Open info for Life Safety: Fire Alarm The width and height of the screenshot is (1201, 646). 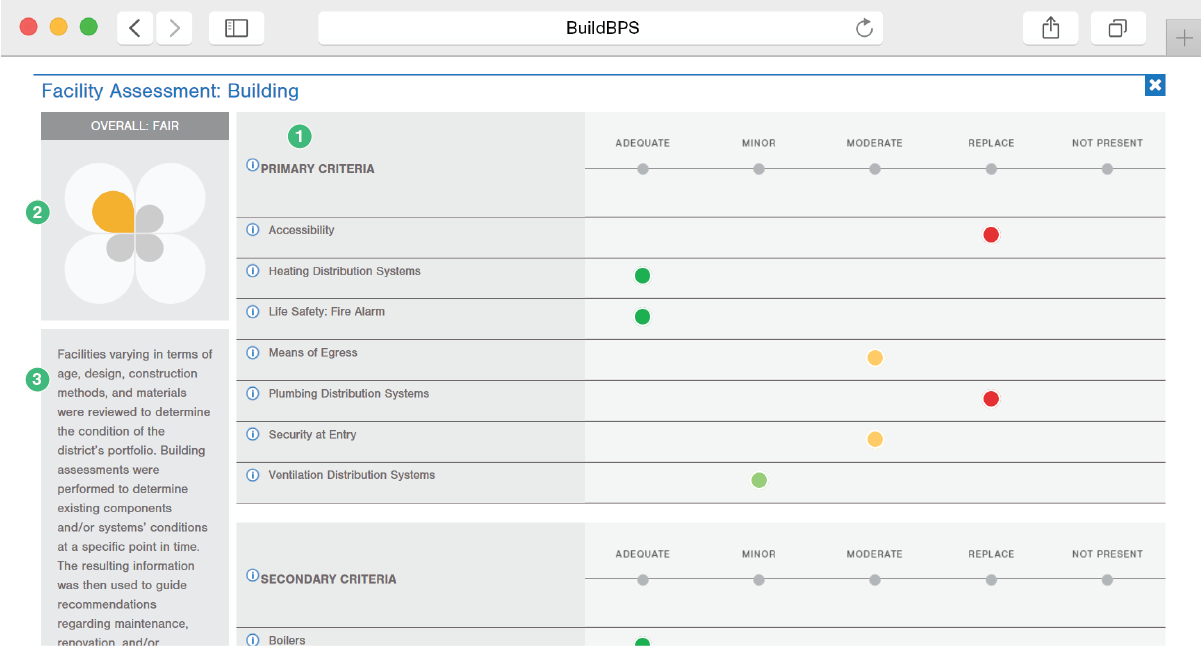(x=253, y=312)
